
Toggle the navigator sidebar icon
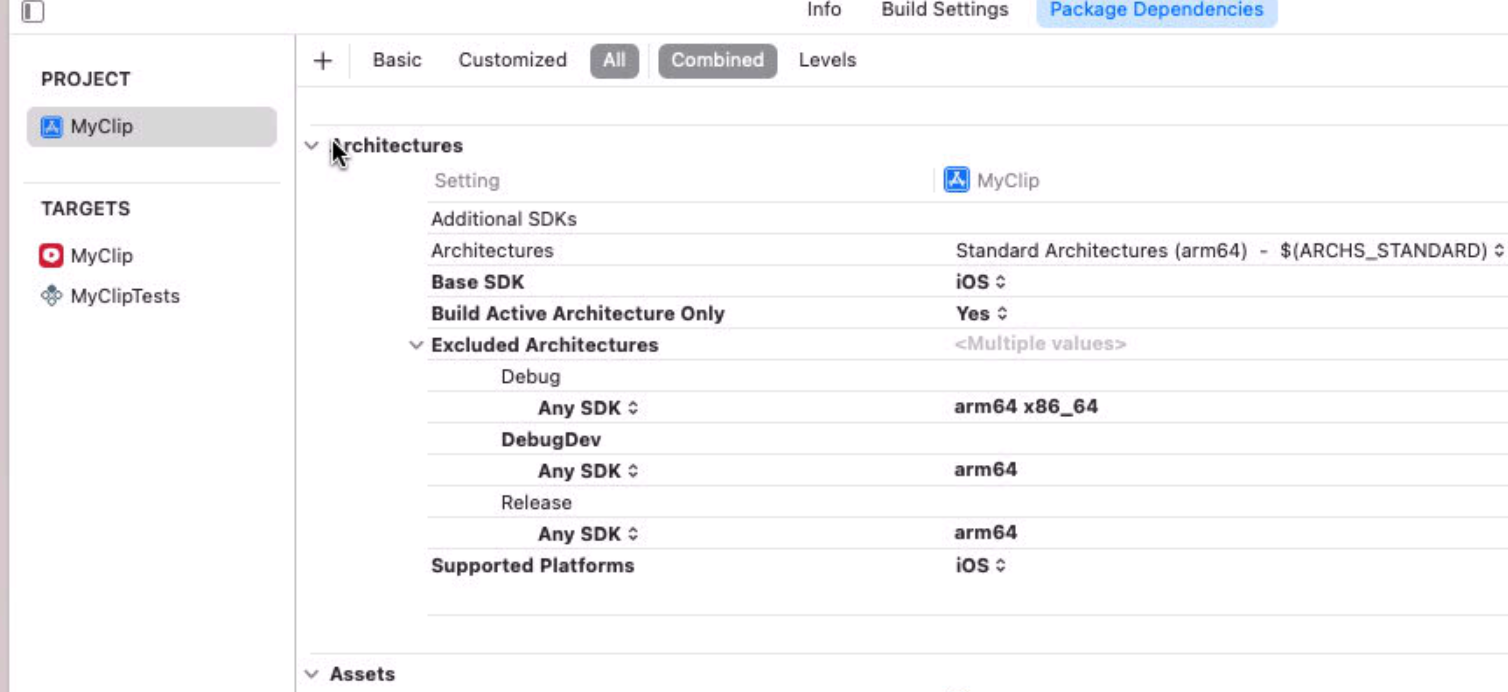point(32,11)
